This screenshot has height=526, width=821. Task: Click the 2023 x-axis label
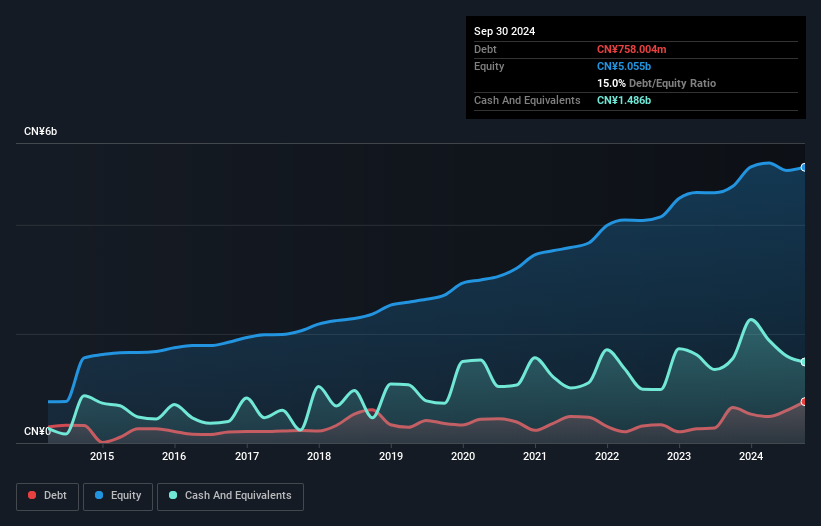click(679, 456)
